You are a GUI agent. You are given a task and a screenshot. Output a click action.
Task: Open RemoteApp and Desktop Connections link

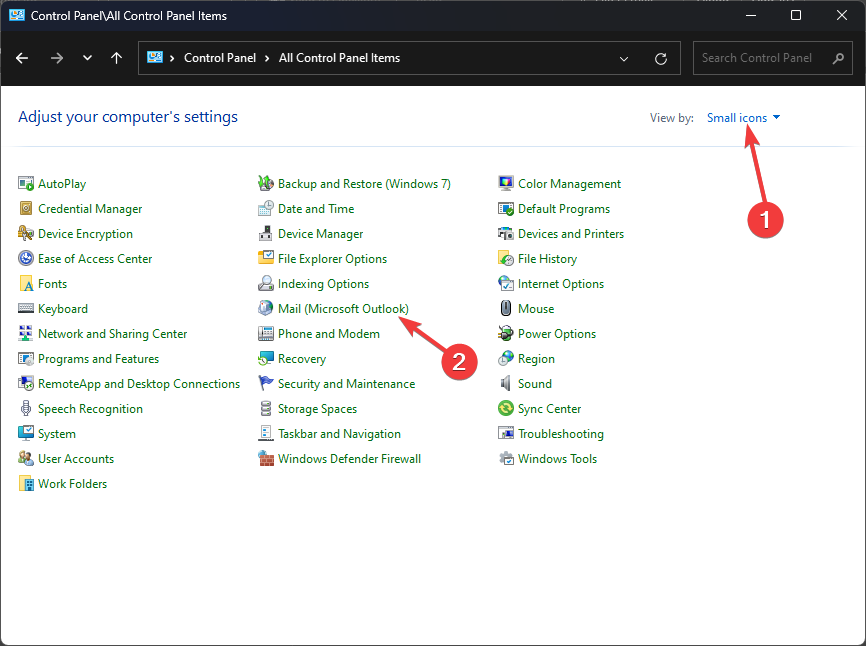(139, 384)
